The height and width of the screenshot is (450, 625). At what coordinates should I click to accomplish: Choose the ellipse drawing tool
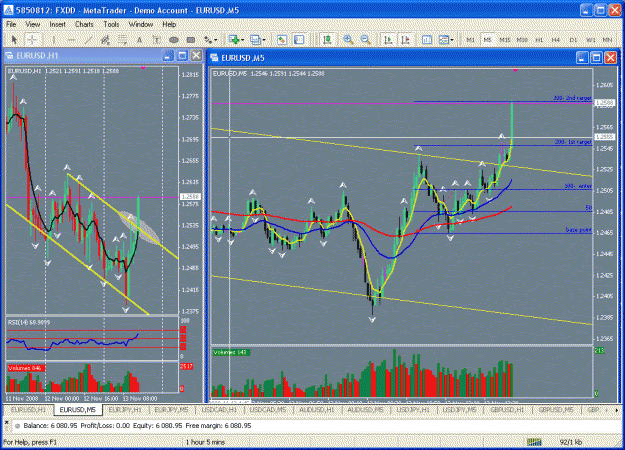(x=174, y=40)
